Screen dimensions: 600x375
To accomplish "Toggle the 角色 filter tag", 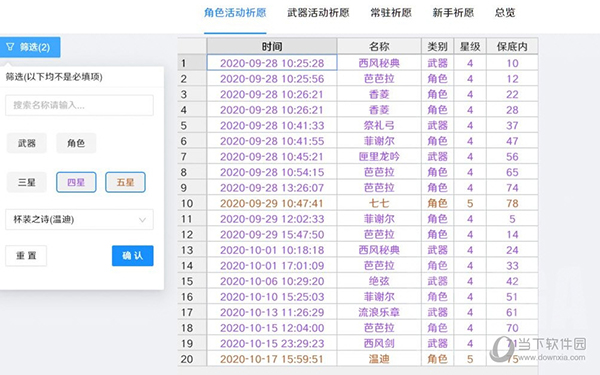I will tap(76, 143).
